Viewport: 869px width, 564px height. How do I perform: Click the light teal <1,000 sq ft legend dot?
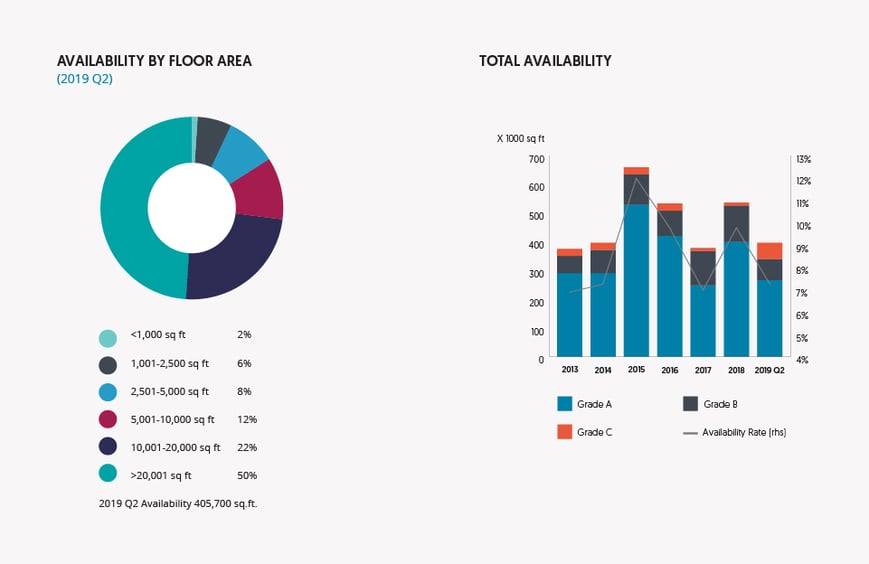[x=108, y=337]
